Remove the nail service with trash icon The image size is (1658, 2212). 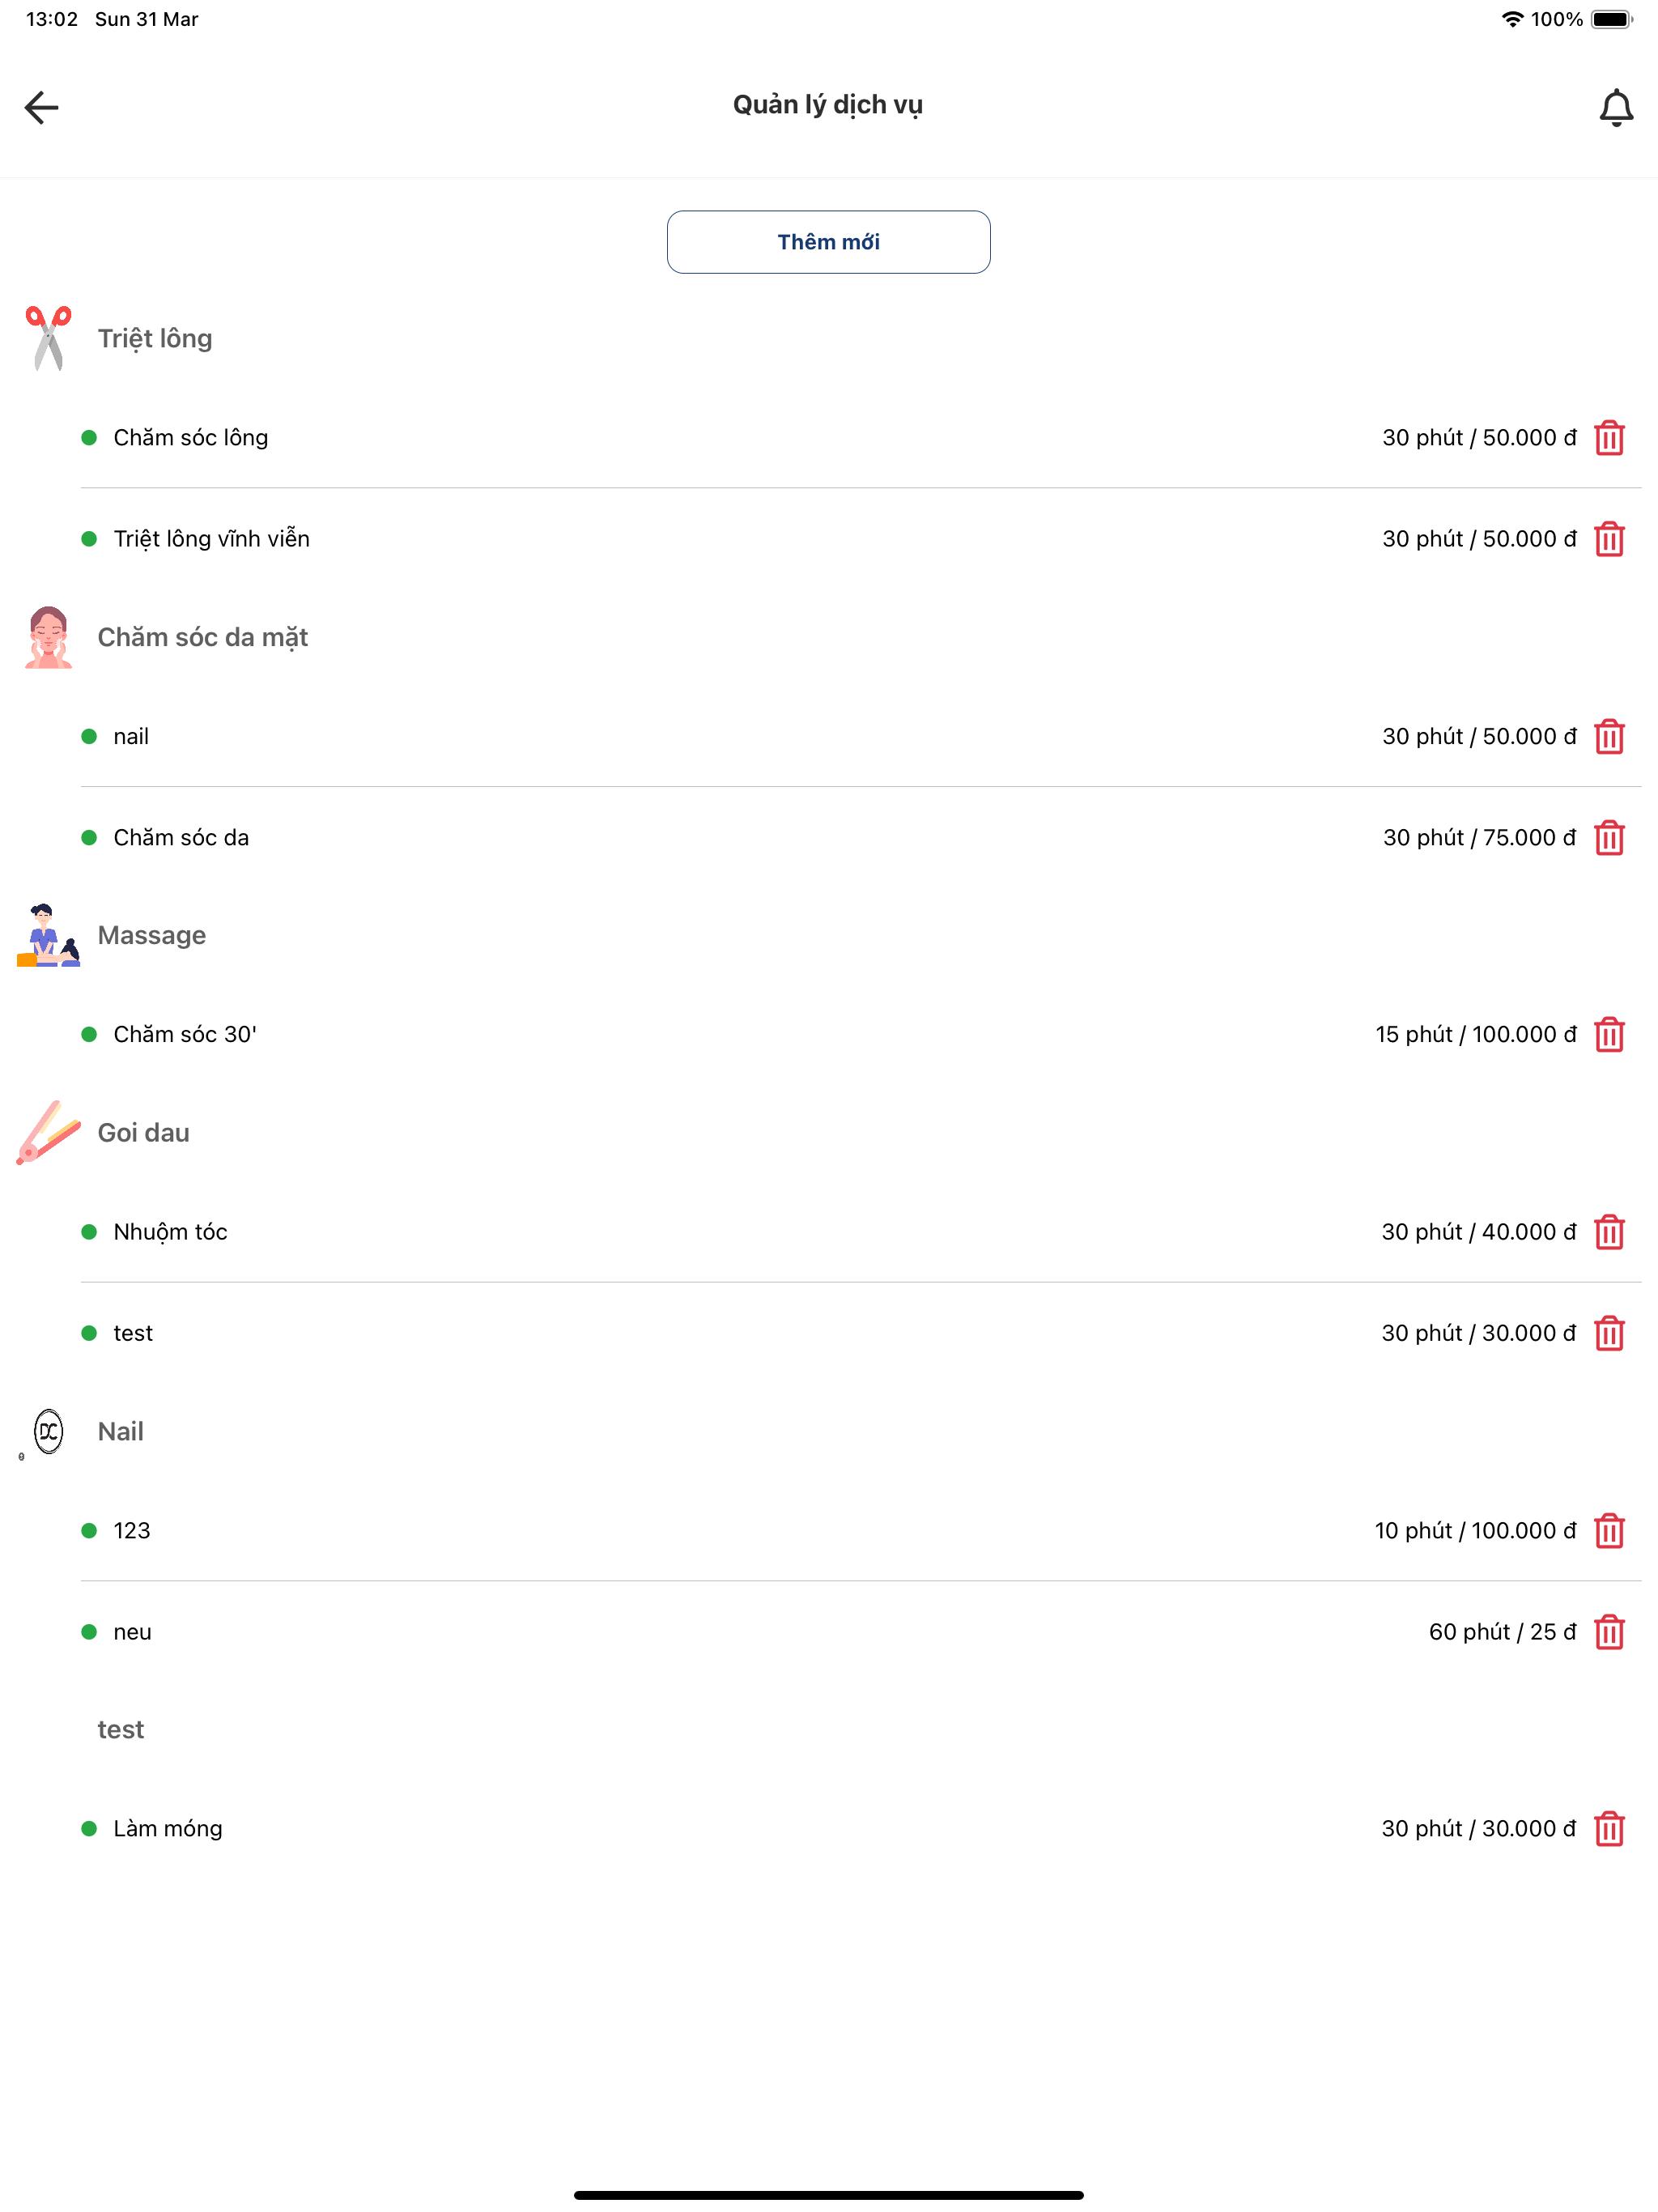click(x=1609, y=737)
